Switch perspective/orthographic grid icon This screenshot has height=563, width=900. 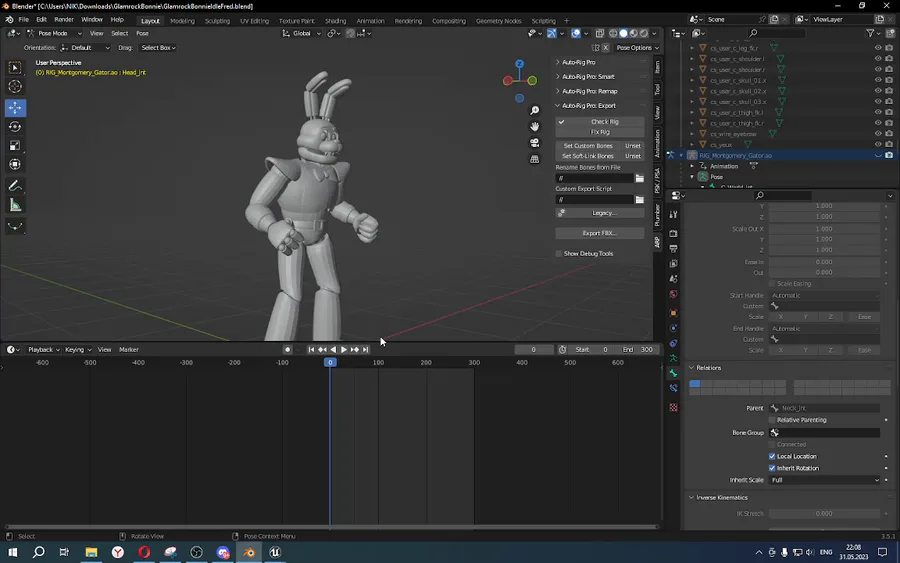point(534,159)
